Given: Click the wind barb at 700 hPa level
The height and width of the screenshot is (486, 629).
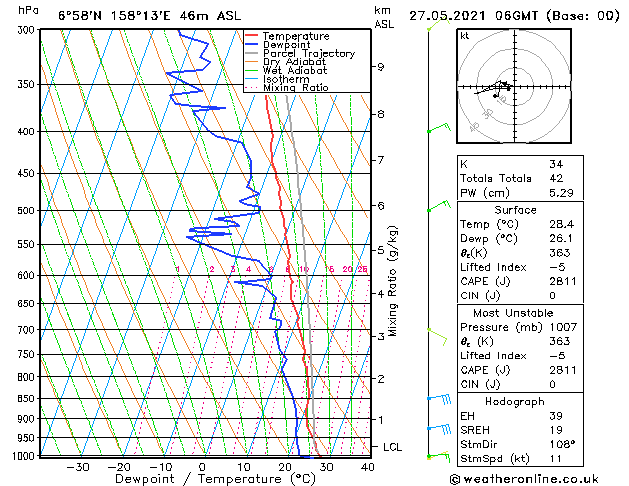Looking at the screenshot, I should (x=437, y=336).
